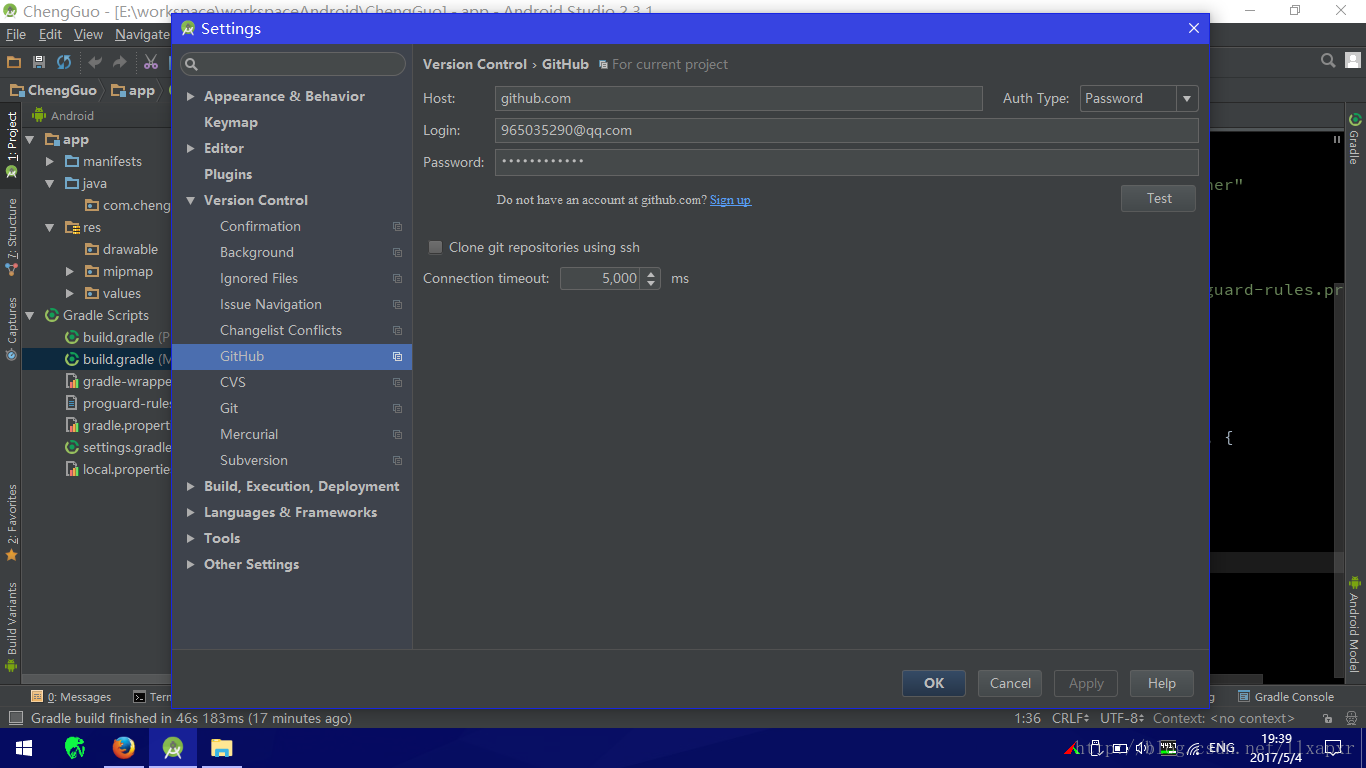The width and height of the screenshot is (1366, 768).
Task: Click the settings search box
Action: [293, 64]
